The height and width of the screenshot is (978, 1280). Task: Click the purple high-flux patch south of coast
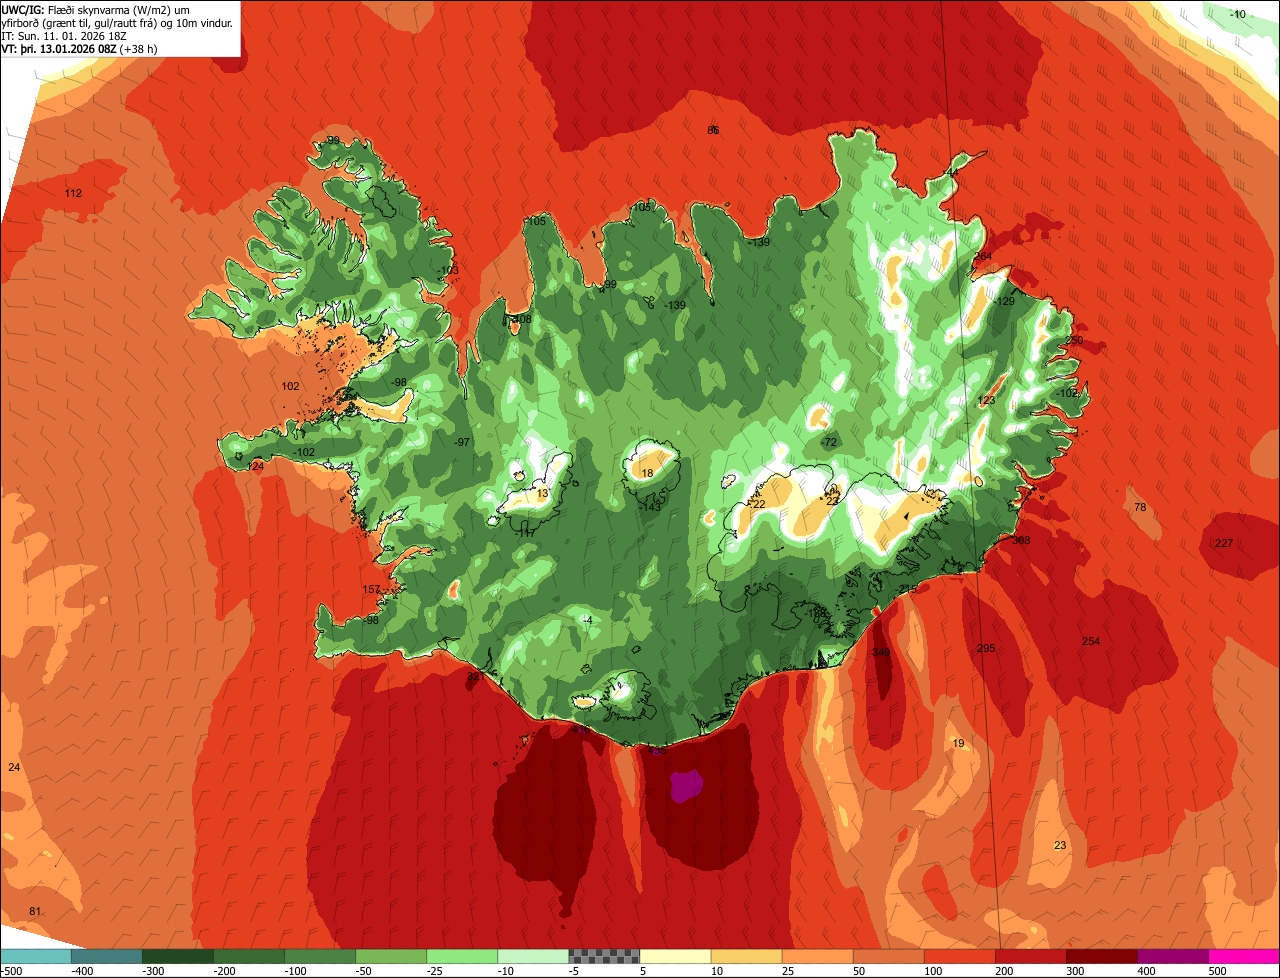pyautogui.click(x=685, y=786)
